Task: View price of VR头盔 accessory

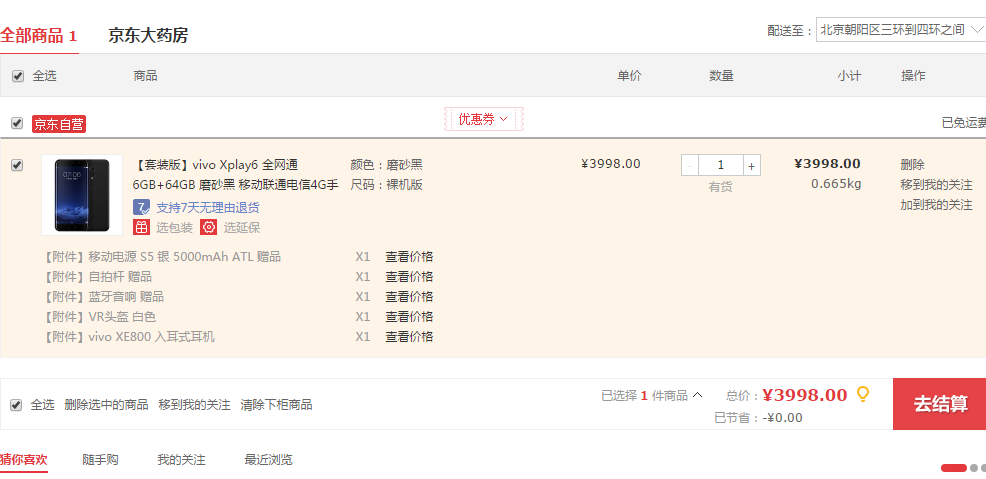Action: 409,317
